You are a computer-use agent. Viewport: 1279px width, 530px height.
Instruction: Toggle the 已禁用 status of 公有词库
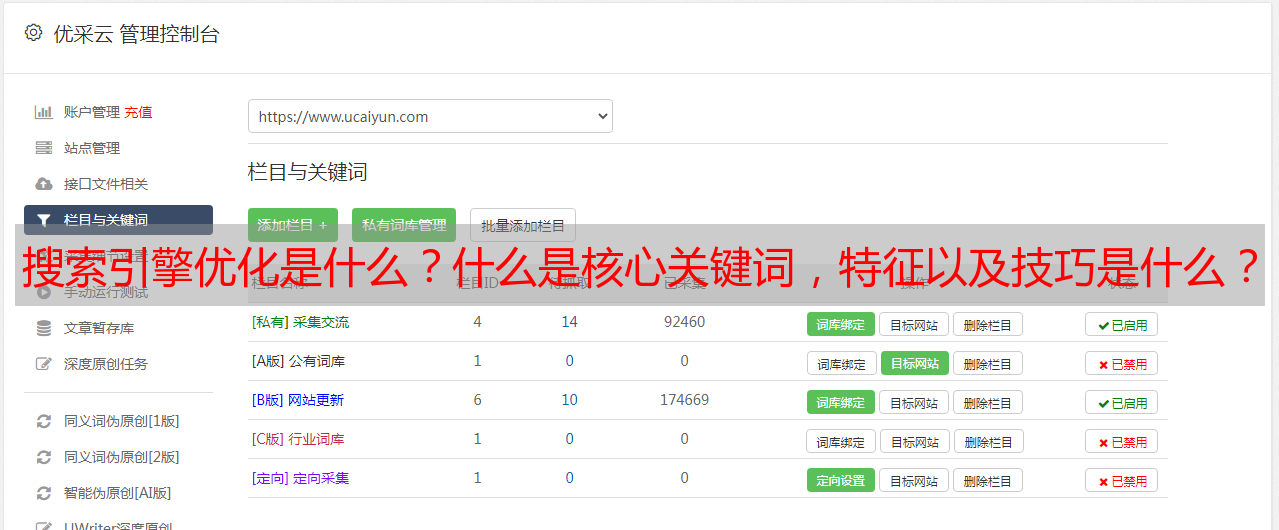[x=1122, y=363]
